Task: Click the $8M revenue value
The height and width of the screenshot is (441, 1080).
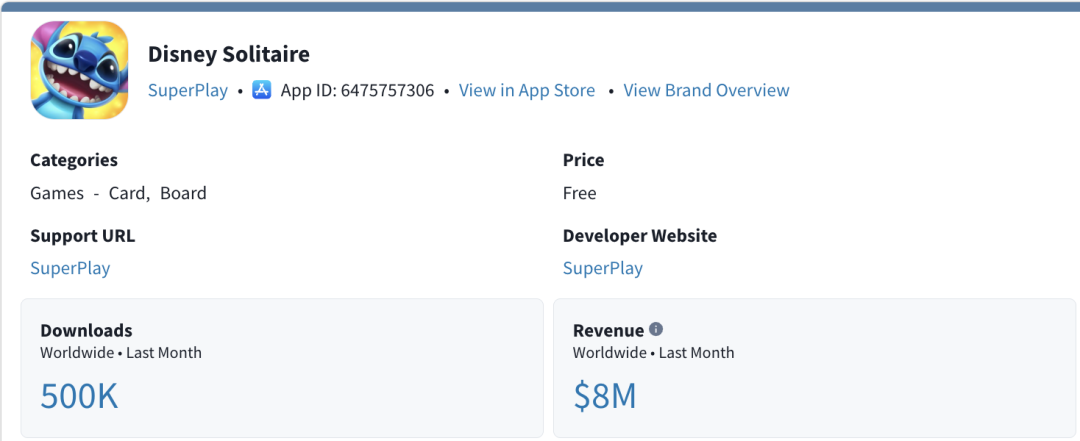Action: pyautogui.click(x=605, y=396)
